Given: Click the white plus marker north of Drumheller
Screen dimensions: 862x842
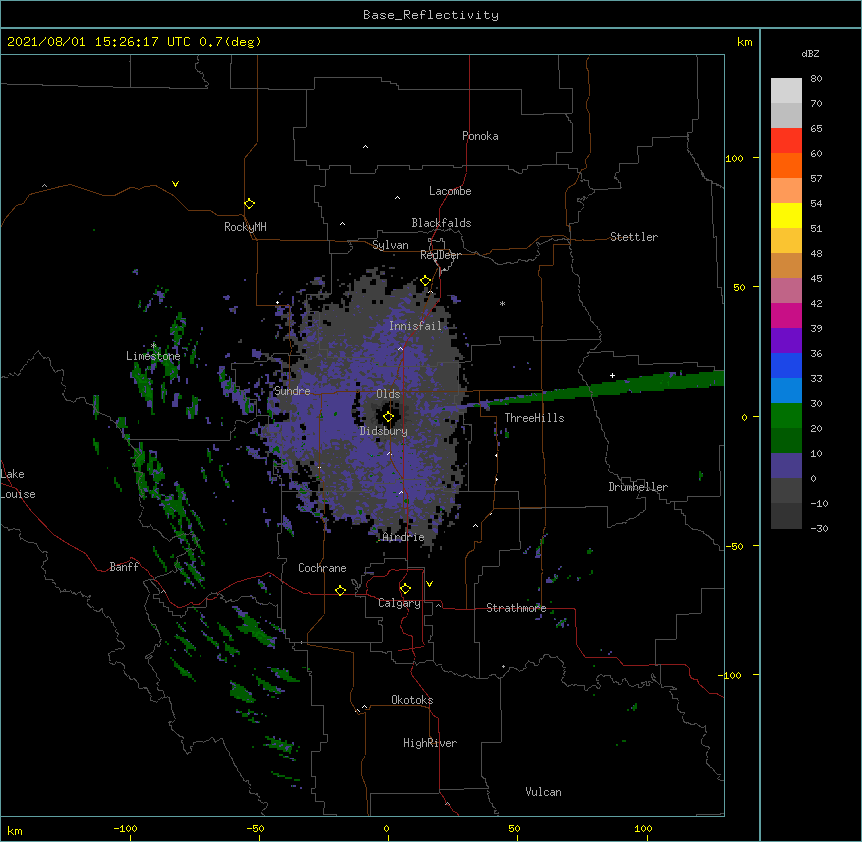Looking at the screenshot, I should [x=612, y=375].
